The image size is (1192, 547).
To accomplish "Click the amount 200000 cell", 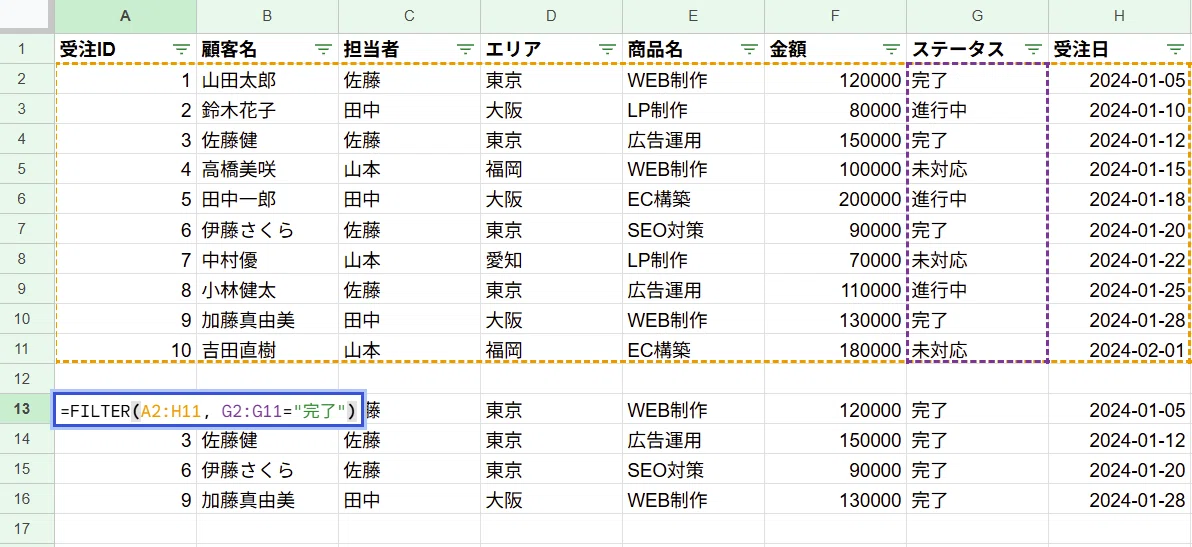I will click(835, 200).
